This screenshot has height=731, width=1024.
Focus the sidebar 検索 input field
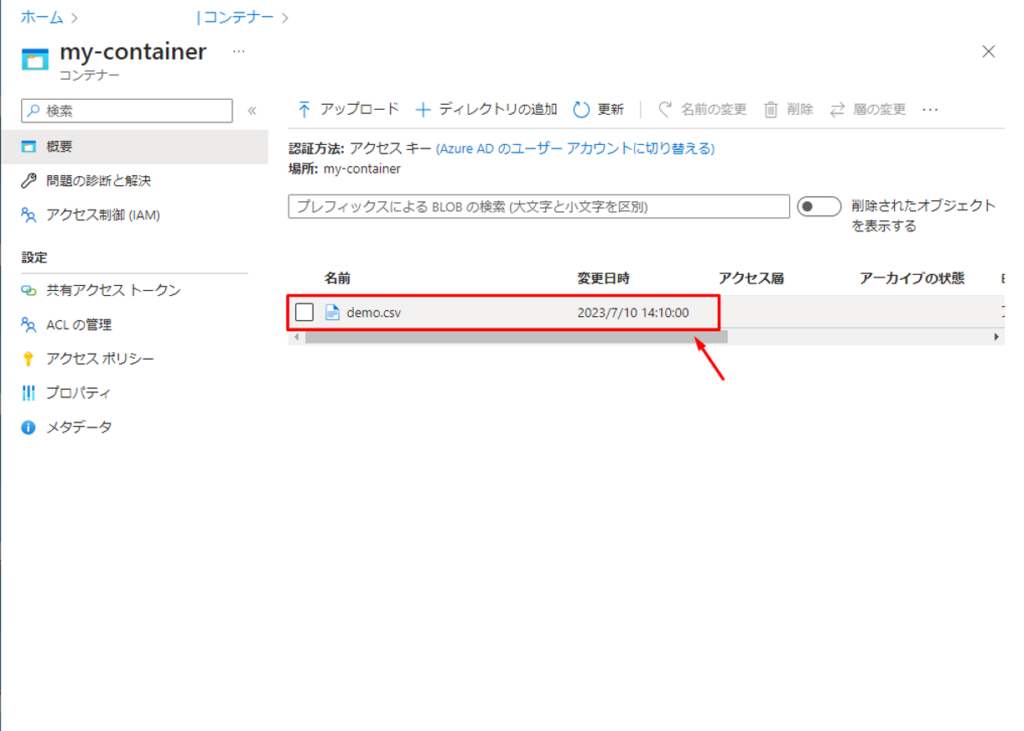pyautogui.click(x=127, y=110)
